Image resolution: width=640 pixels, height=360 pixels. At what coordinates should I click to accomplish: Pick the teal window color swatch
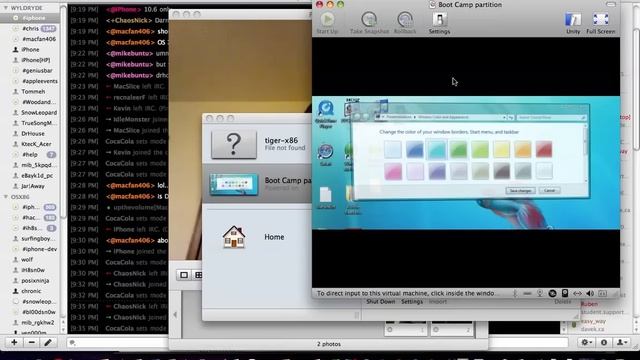[x=436, y=149]
